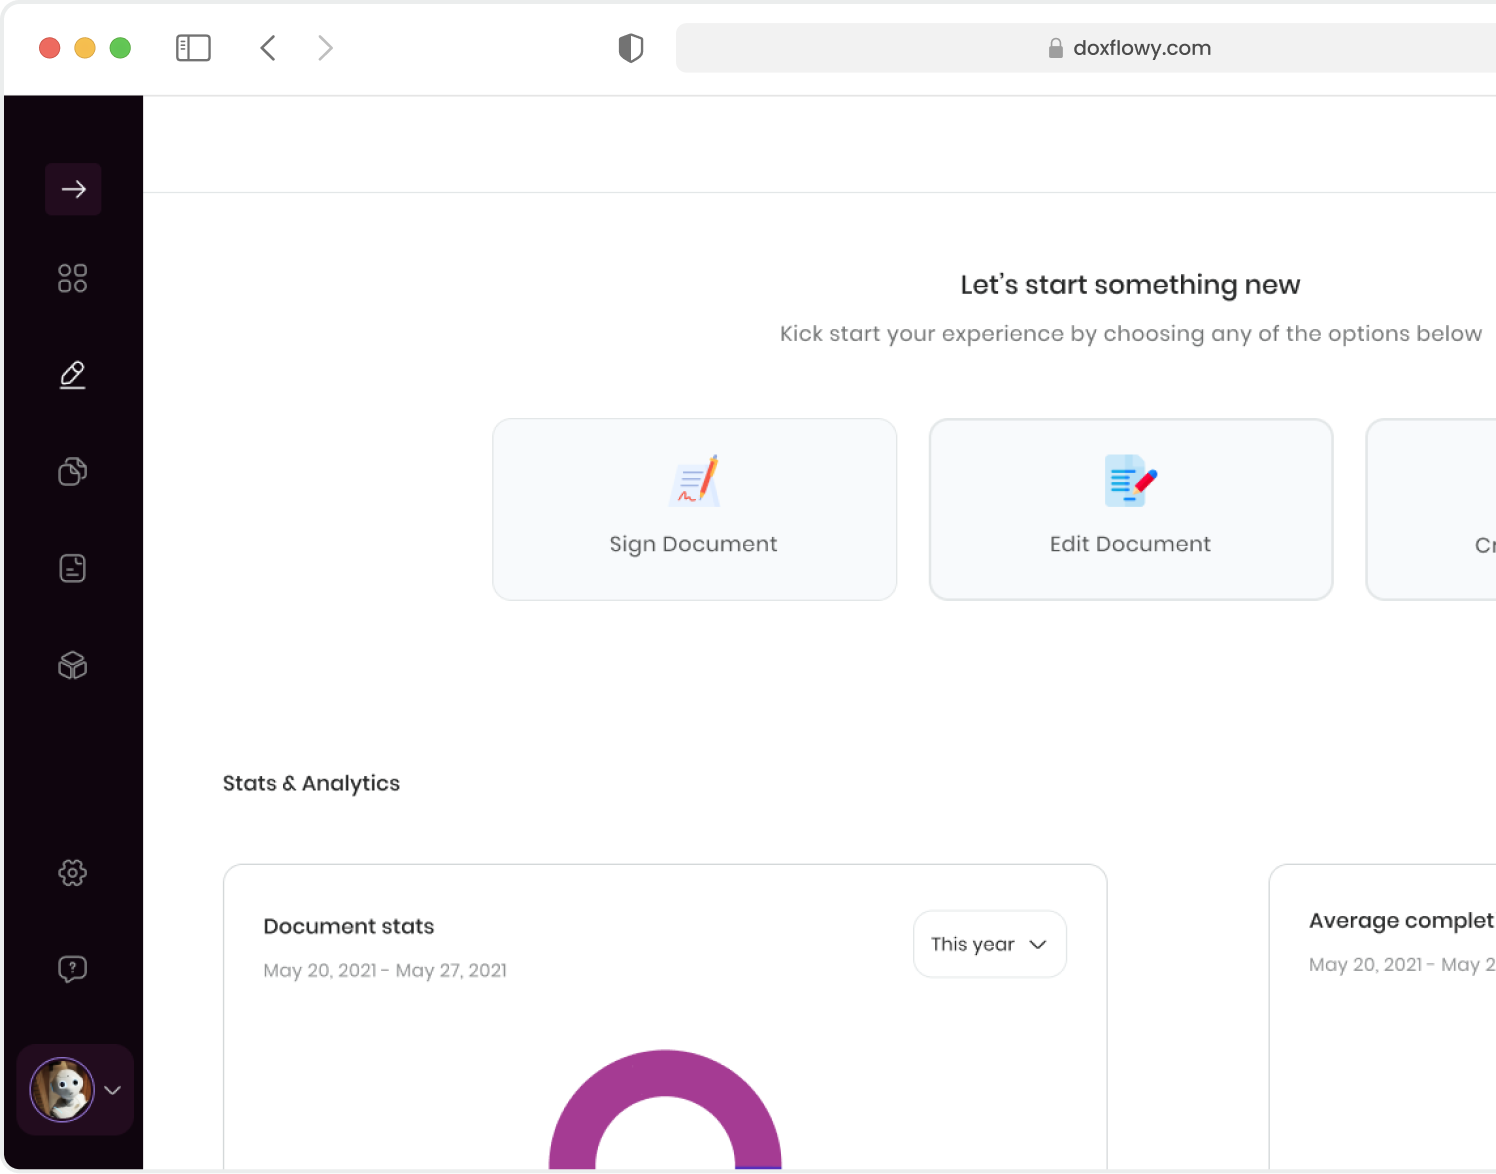
Task: Click the user avatar picture
Action: pos(62,1090)
